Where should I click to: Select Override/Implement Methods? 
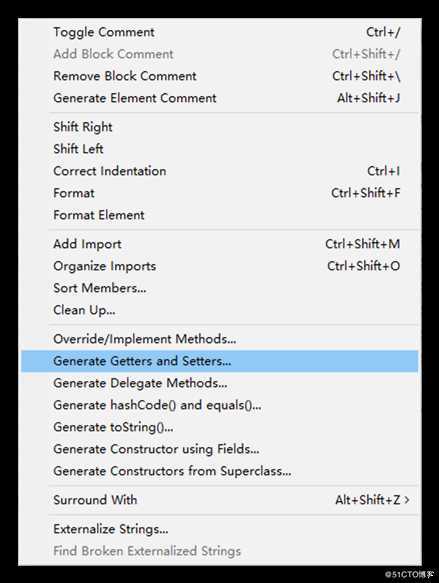pyautogui.click(x=219, y=339)
